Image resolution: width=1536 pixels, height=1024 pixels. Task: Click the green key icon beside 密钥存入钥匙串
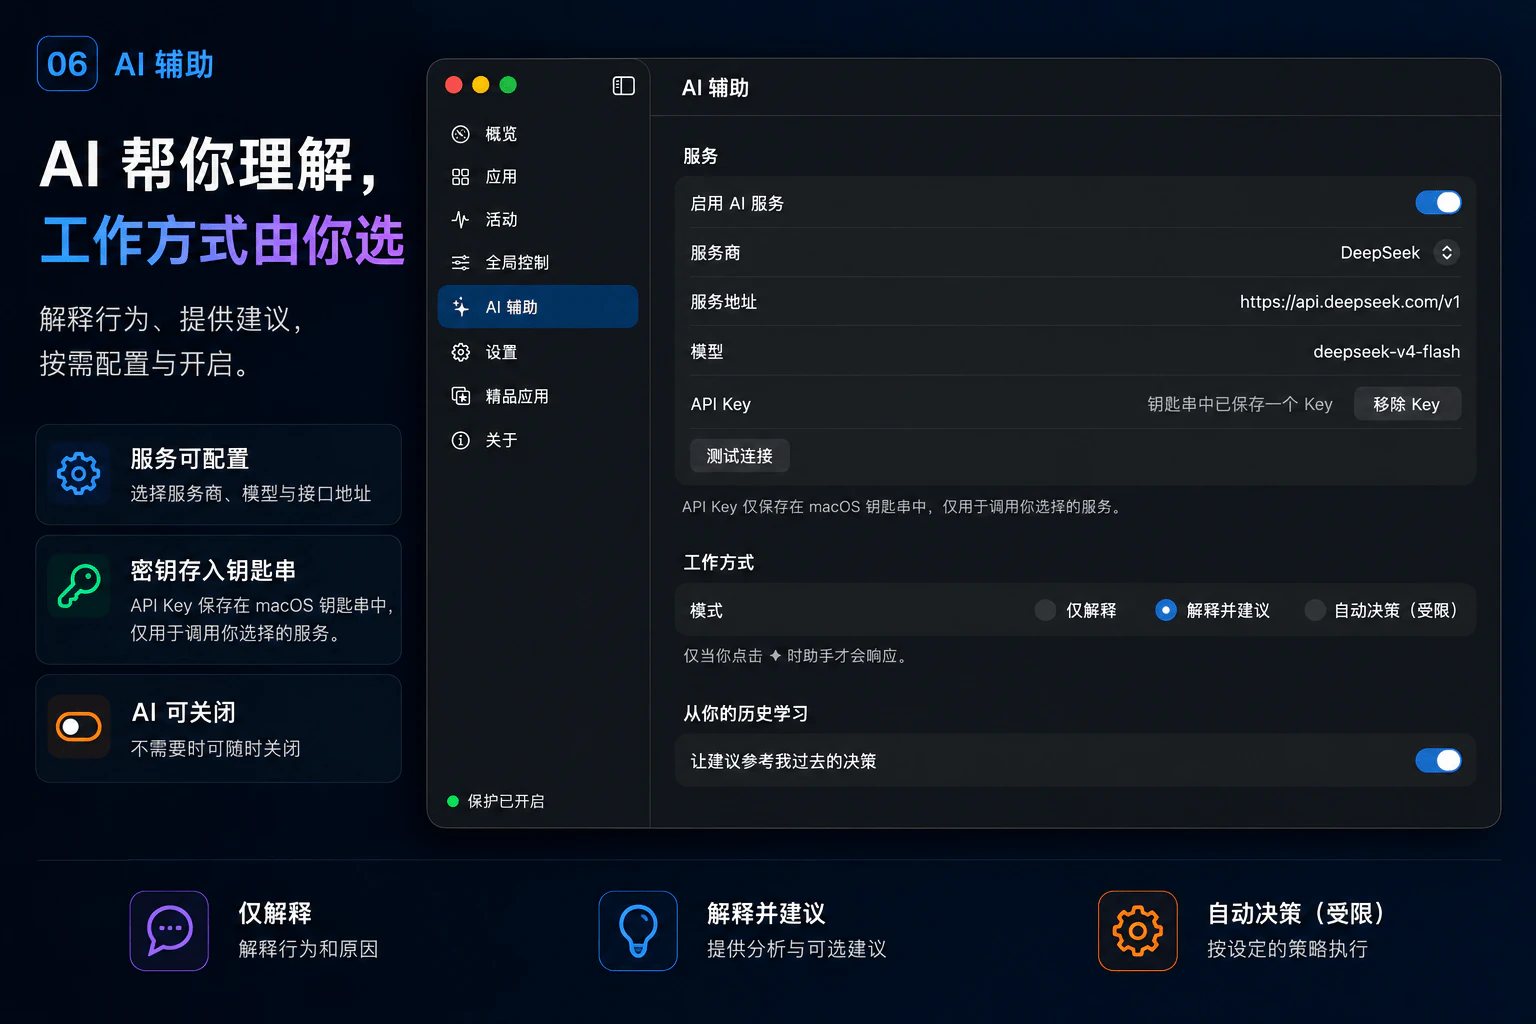tap(78, 585)
